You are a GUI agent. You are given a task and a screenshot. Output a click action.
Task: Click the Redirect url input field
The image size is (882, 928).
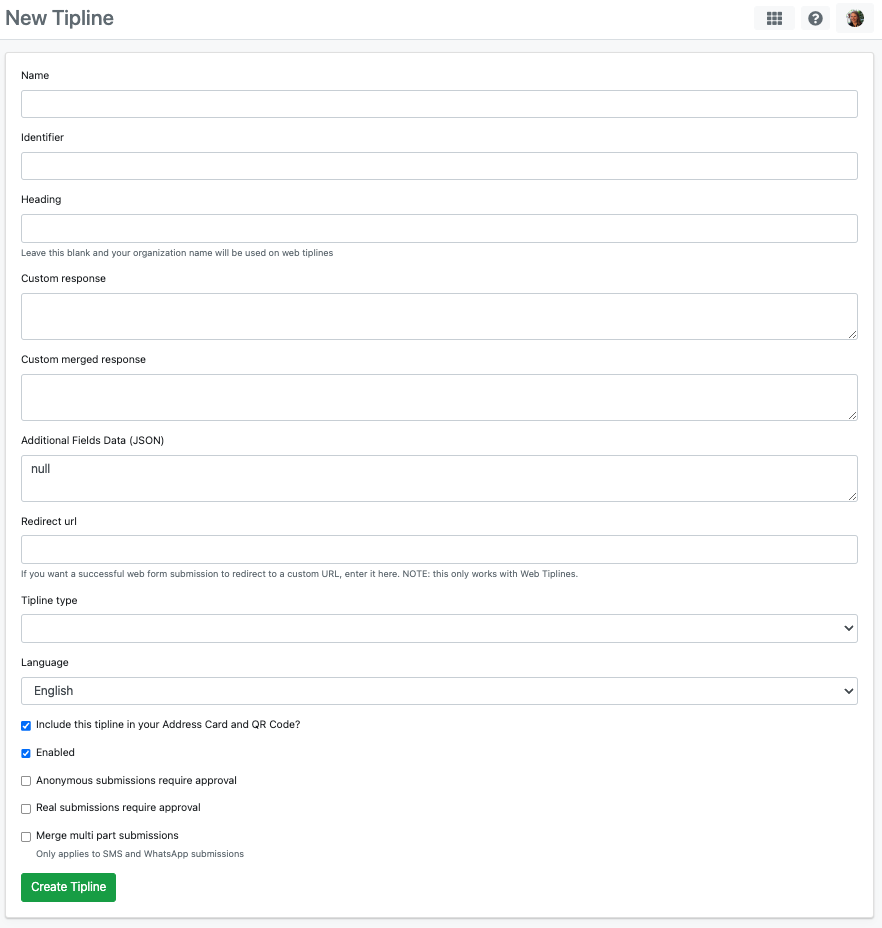[x=439, y=549]
